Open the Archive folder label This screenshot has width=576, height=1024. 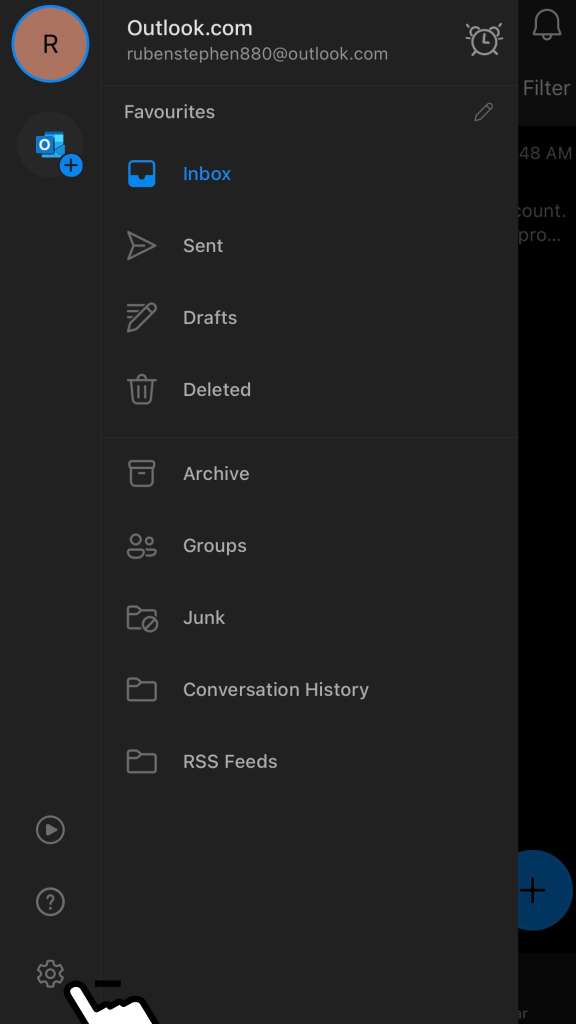coord(216,473)
